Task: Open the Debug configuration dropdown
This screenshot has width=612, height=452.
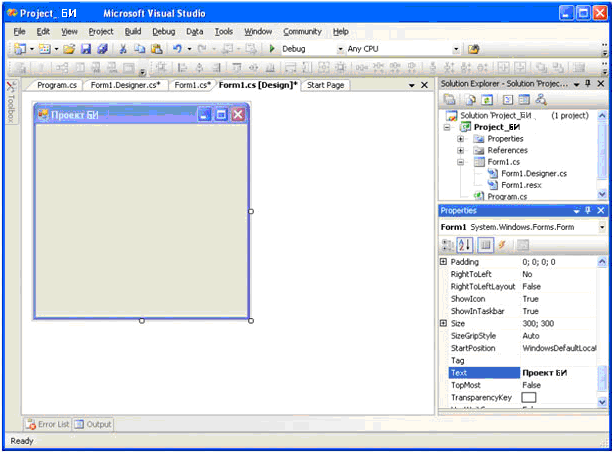Action: tap(340, 49)
